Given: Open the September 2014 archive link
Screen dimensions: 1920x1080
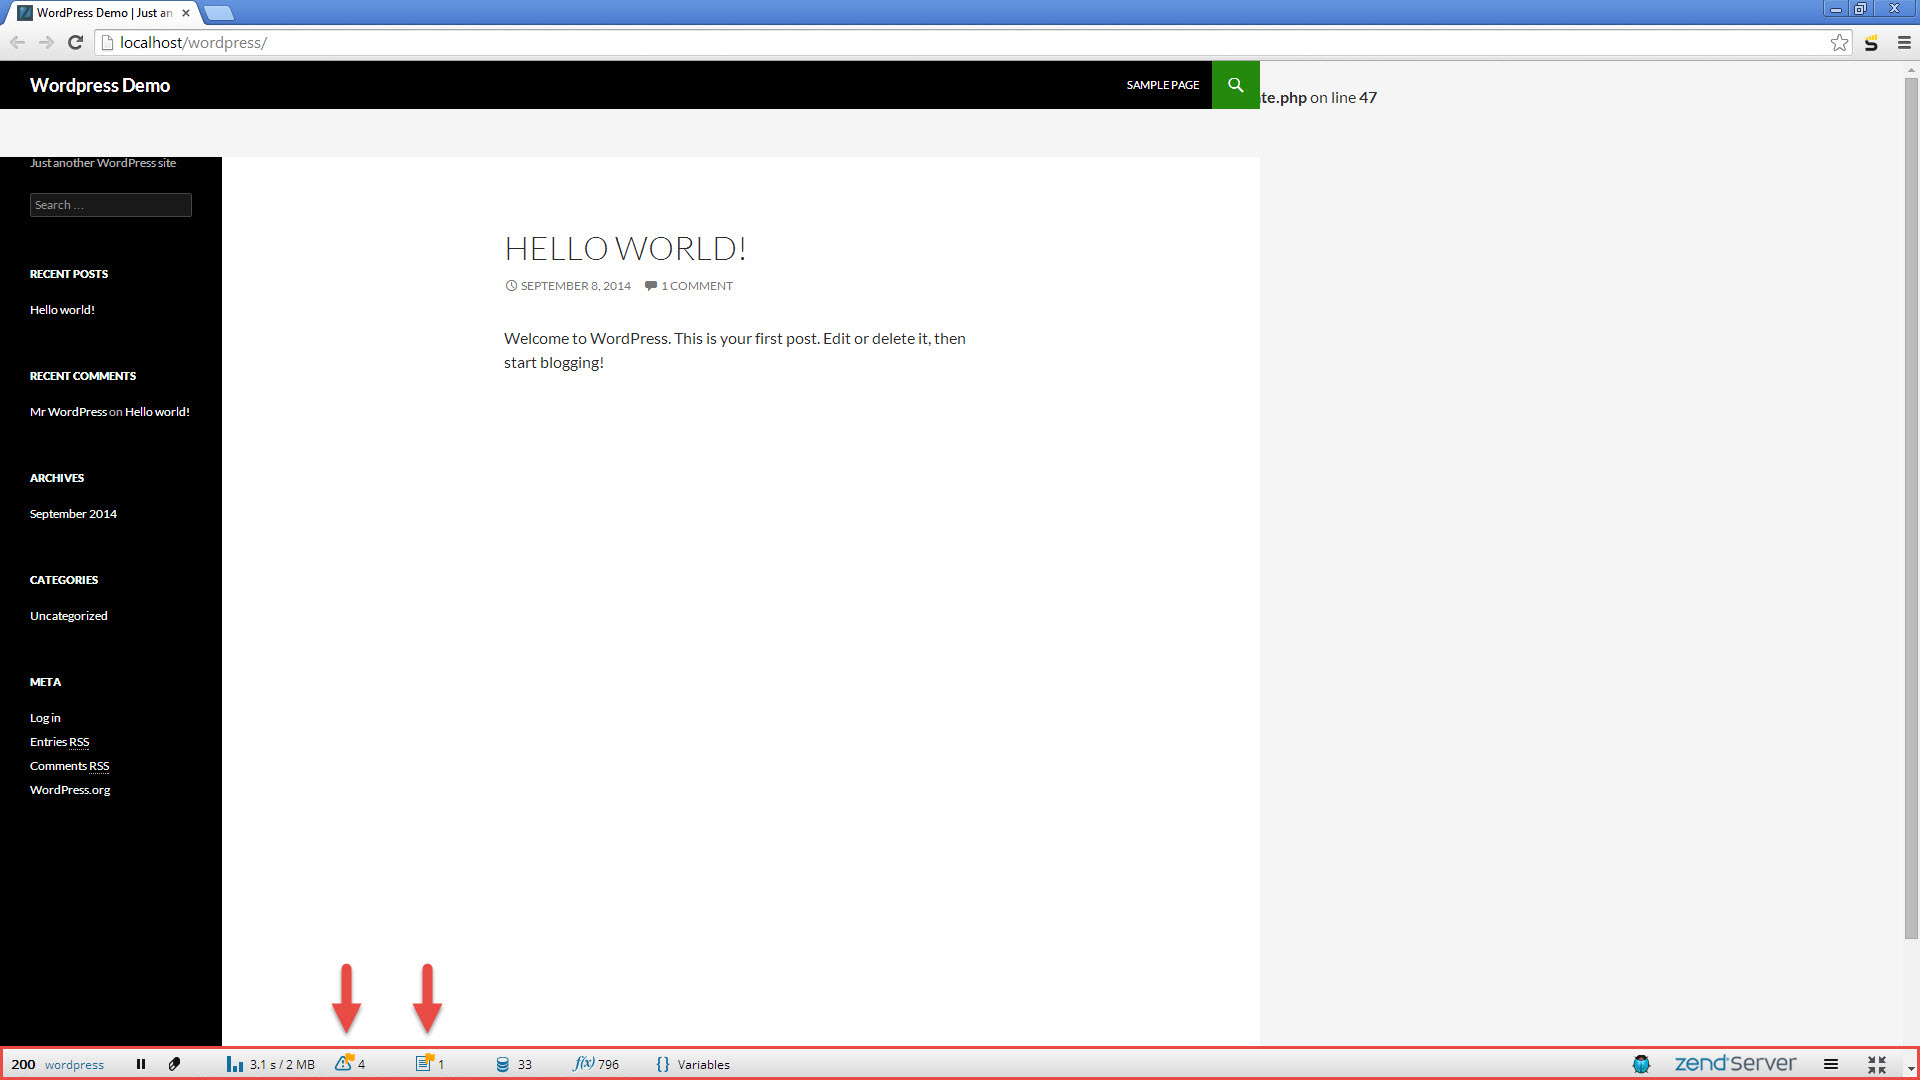Looking at the screenshot, I should (73, 514).
